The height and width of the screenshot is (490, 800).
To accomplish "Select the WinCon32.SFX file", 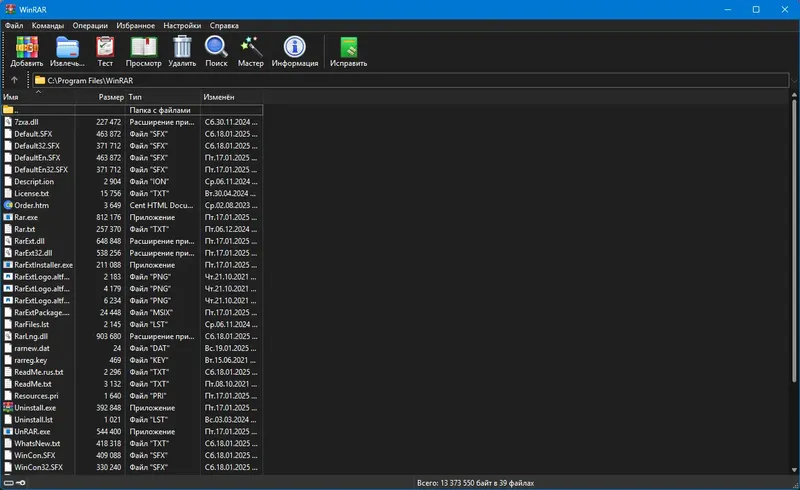I will (39, 467).
